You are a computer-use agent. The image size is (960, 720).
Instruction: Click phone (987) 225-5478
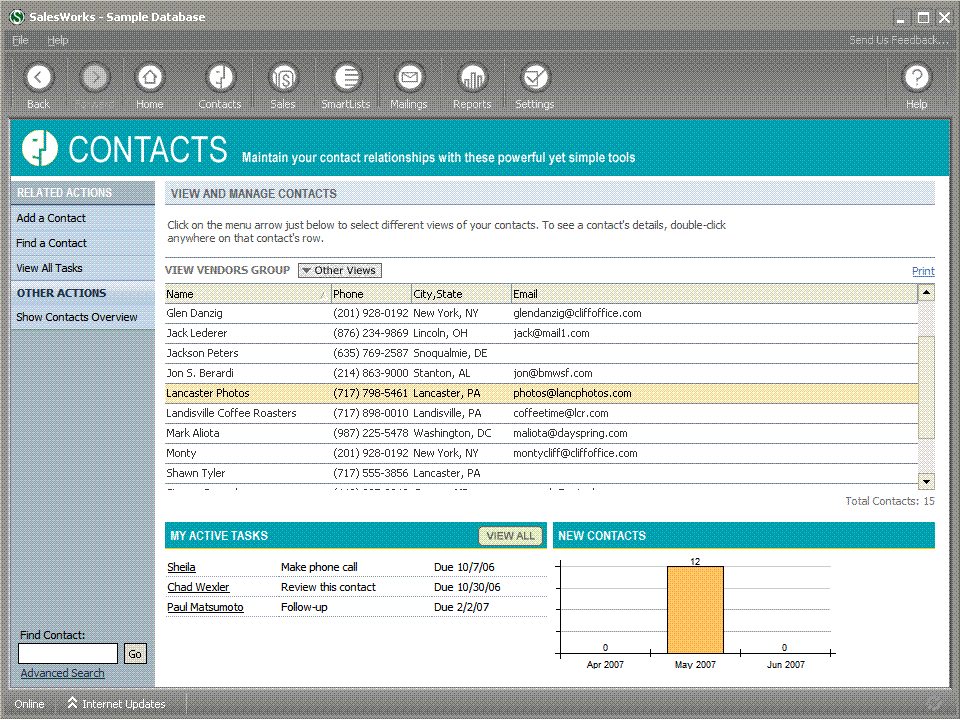coord(370,433)
